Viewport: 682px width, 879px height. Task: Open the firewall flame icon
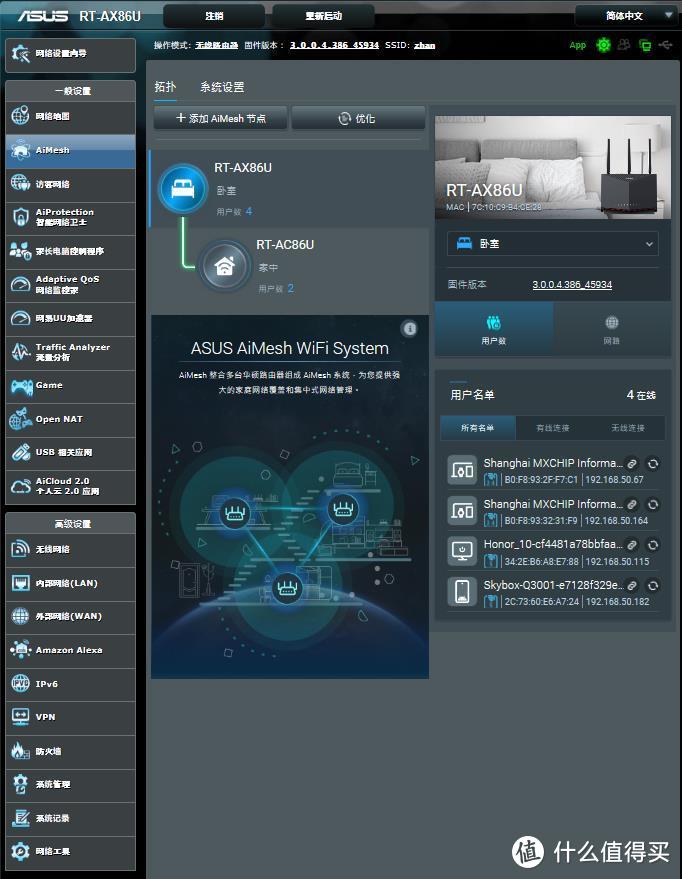[x=21, y=751]
